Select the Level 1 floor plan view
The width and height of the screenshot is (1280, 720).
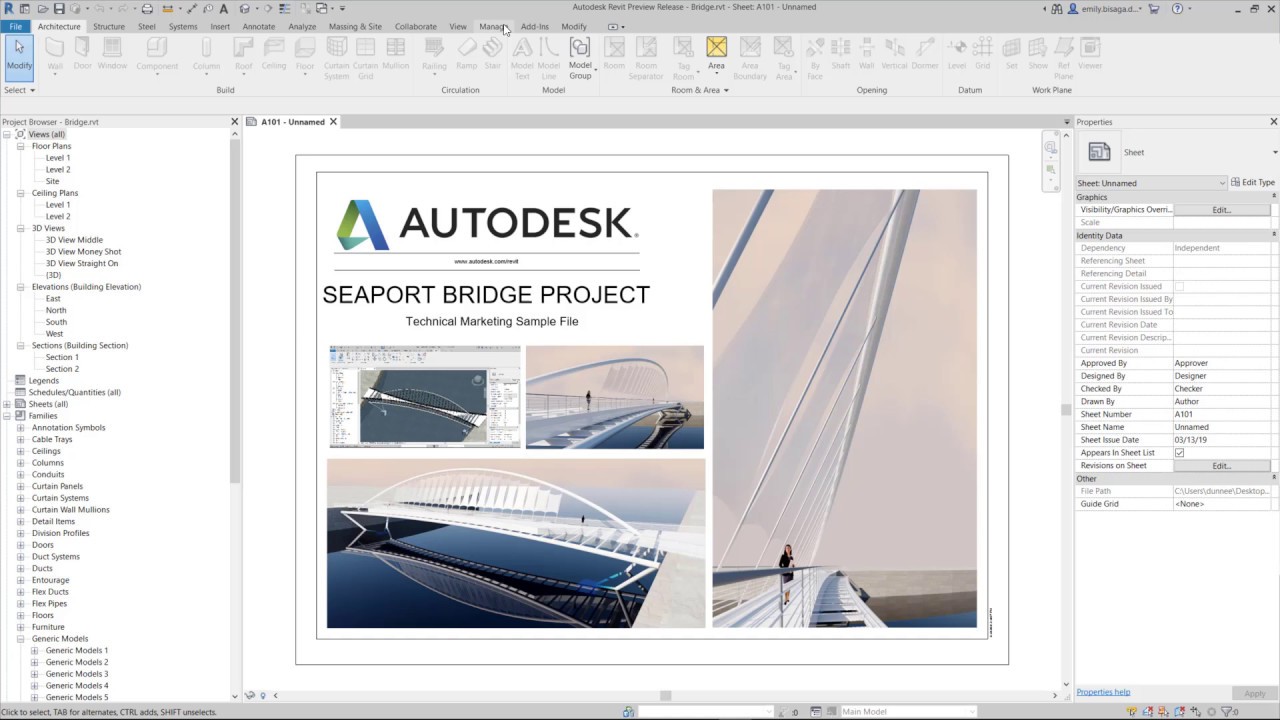point(57,157)
